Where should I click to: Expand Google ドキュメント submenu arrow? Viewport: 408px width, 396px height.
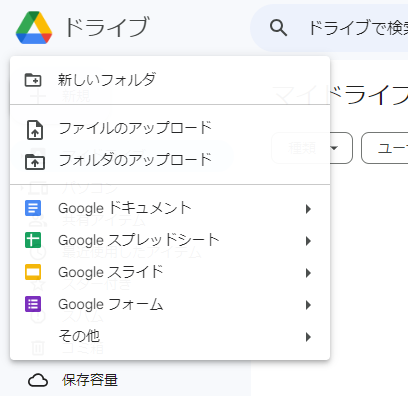pyautogui.click(x=308, y=209)
